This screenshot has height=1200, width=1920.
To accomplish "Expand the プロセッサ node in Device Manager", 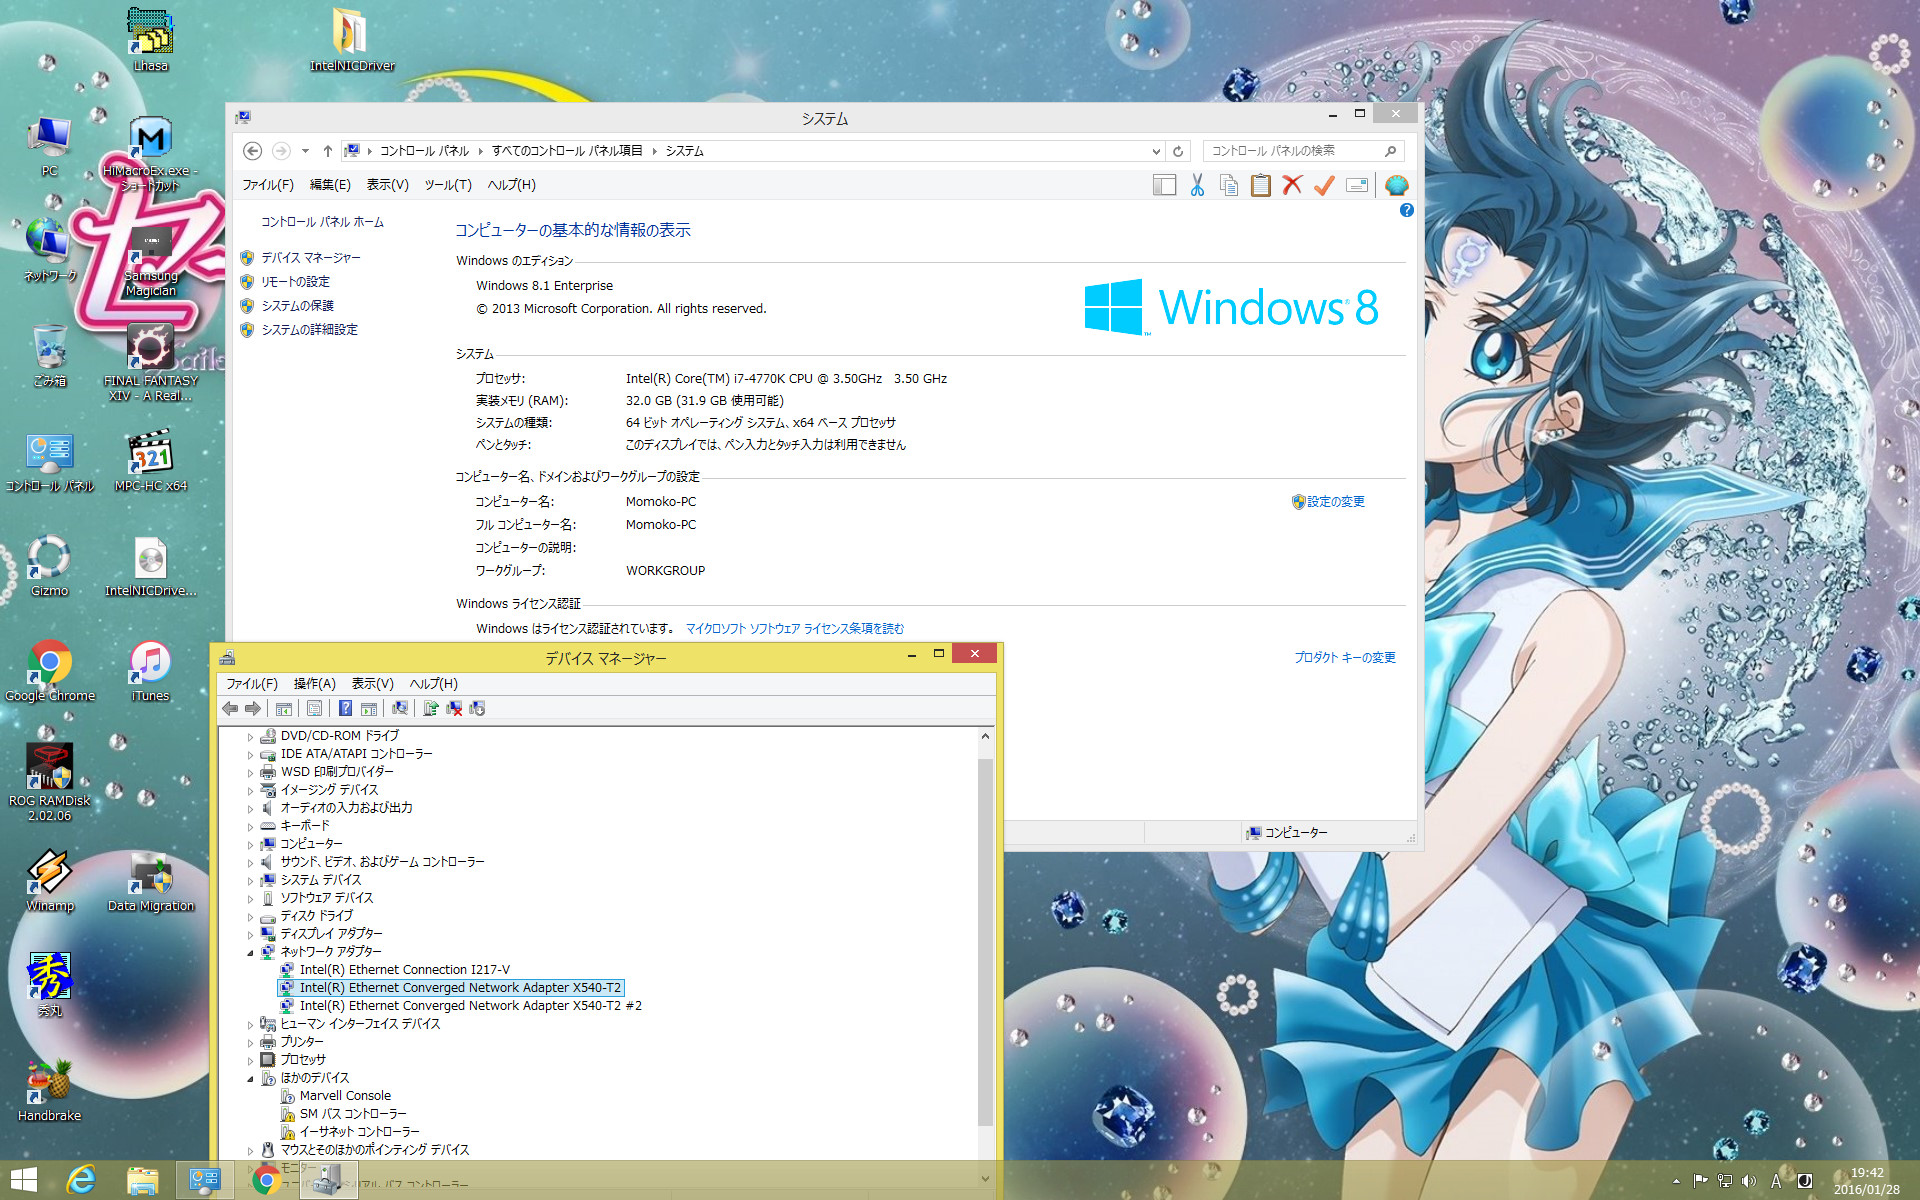I will pos(251,1060).
